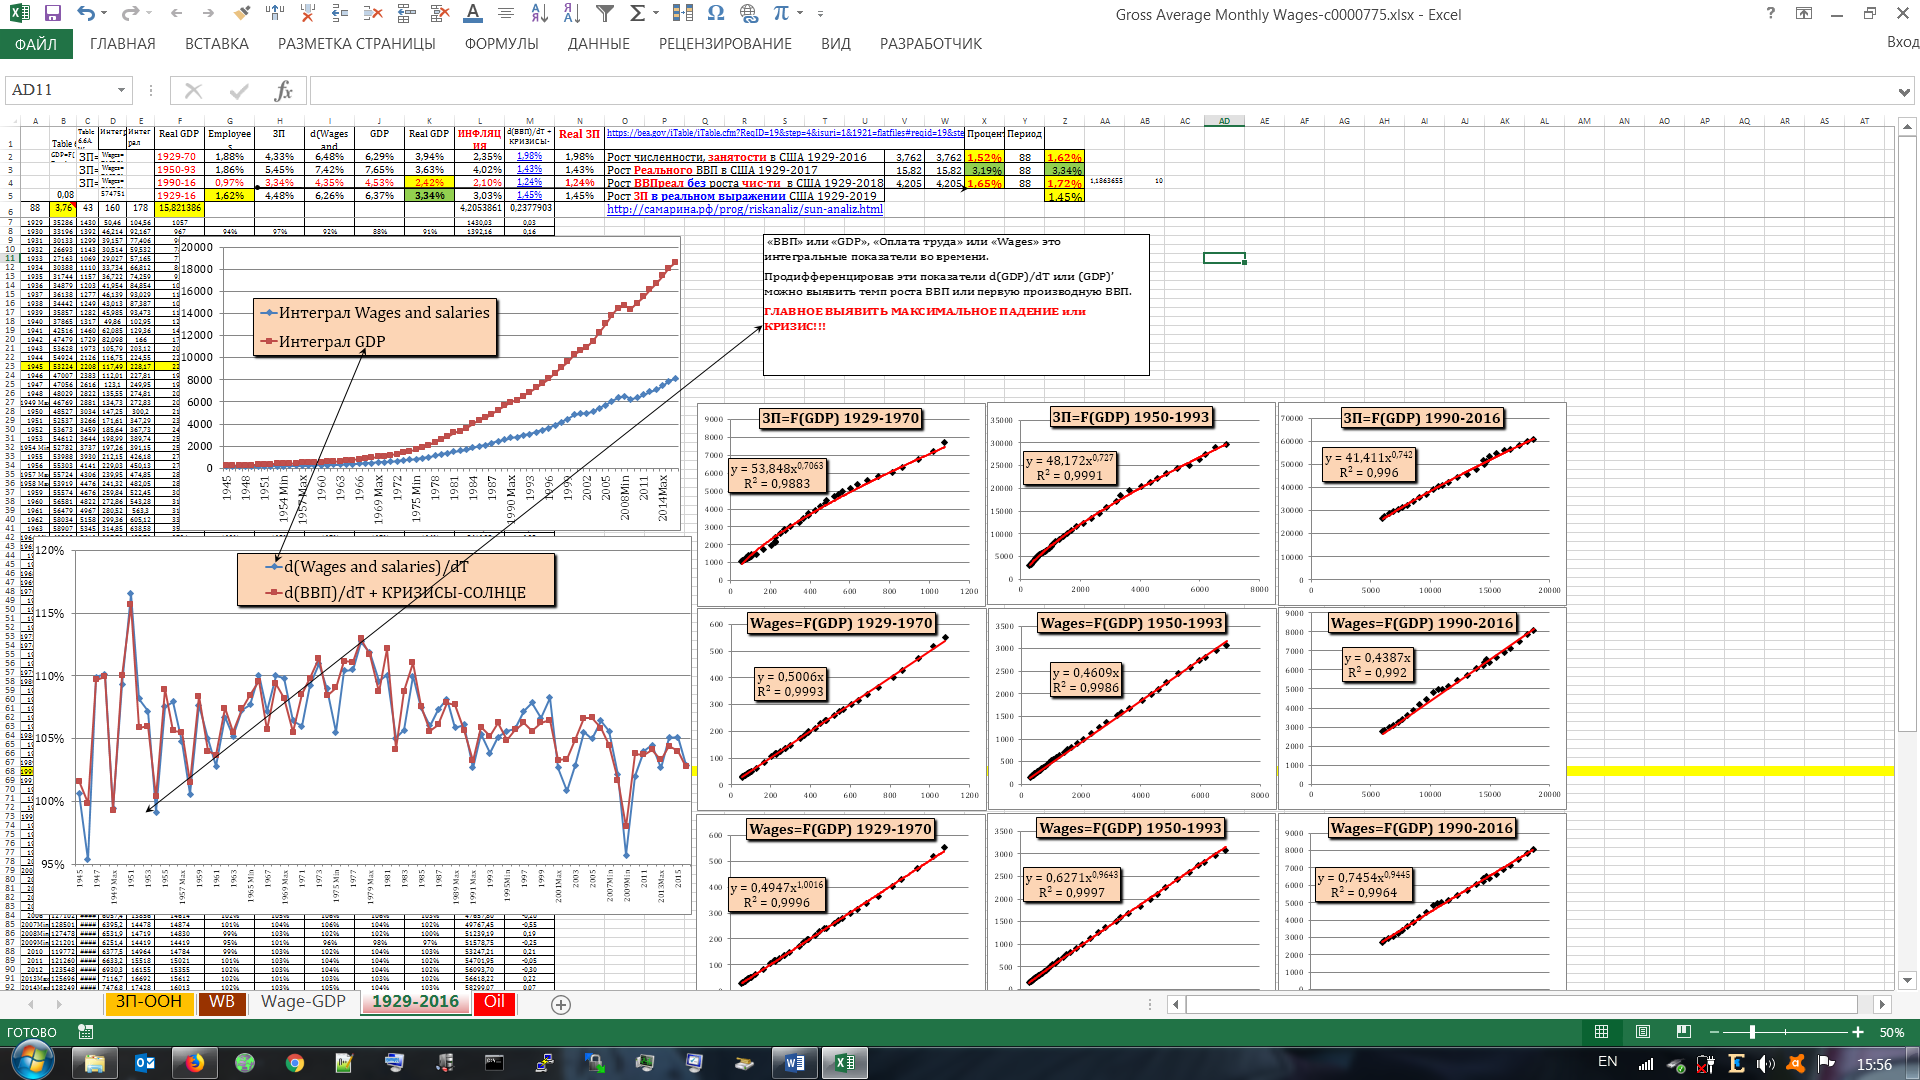Click the new sheet plus button
This screenshot has height=1080, width=1920.
(561, 1005)
